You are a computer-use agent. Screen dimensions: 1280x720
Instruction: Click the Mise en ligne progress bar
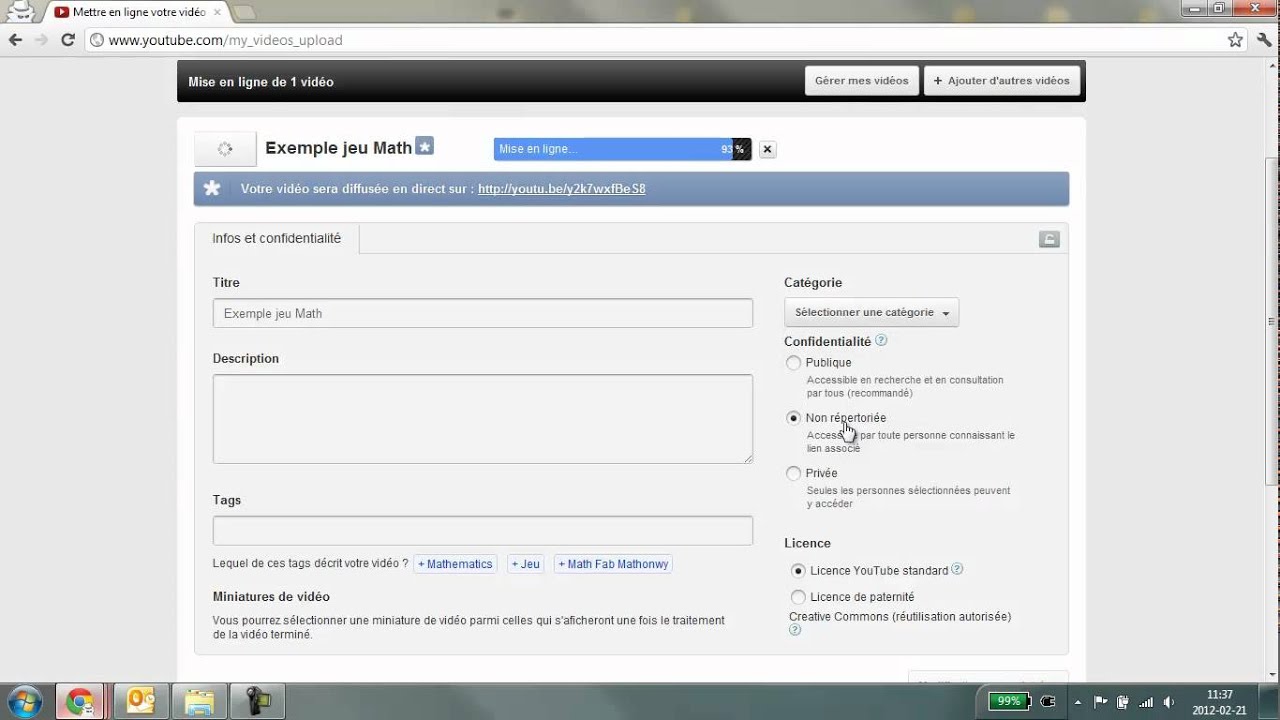pyautogui.click(x=622, y=149)
